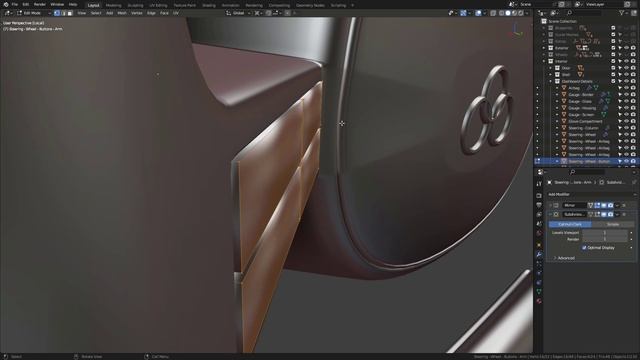The image size is (640, 360).
Task: Toggle X-ray view icon
Action: pos(493,13)
